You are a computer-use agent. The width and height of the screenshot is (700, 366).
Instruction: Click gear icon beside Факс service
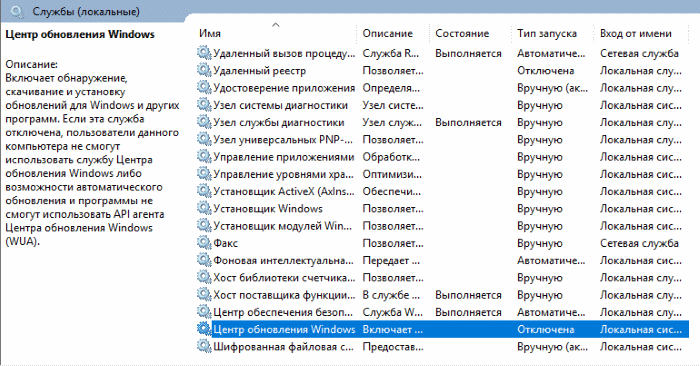tap(204, 243)
